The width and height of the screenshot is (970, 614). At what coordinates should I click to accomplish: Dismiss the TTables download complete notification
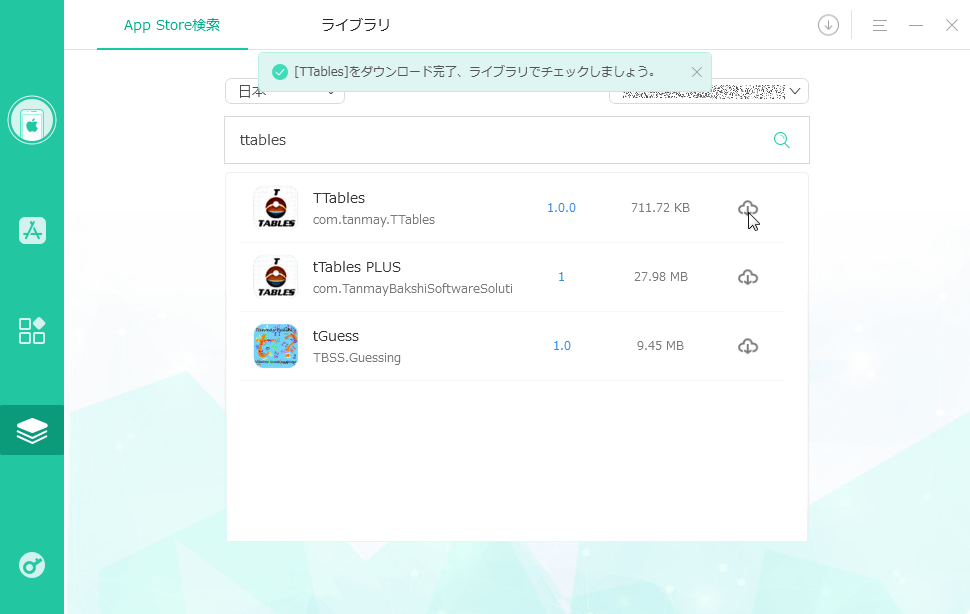click(697, 72)
